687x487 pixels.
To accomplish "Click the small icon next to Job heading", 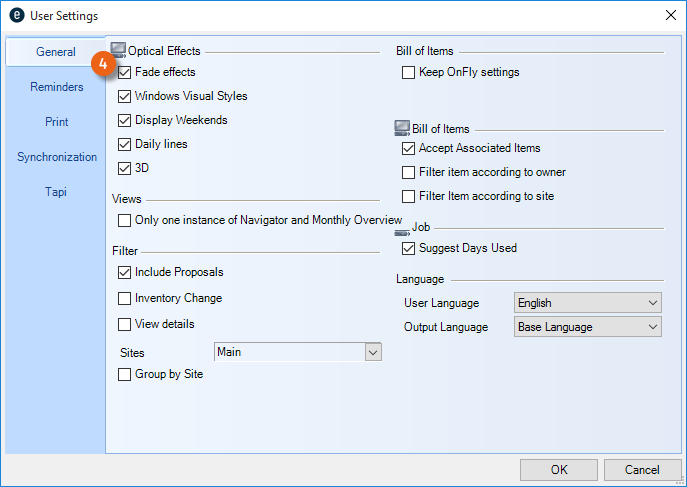I will tap(403, 229).
